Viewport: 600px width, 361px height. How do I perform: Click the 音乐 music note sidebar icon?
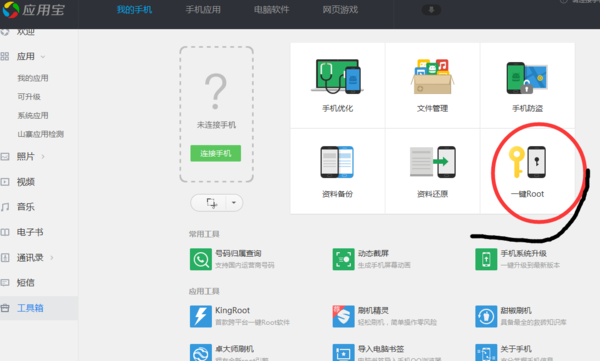point(5,207)
